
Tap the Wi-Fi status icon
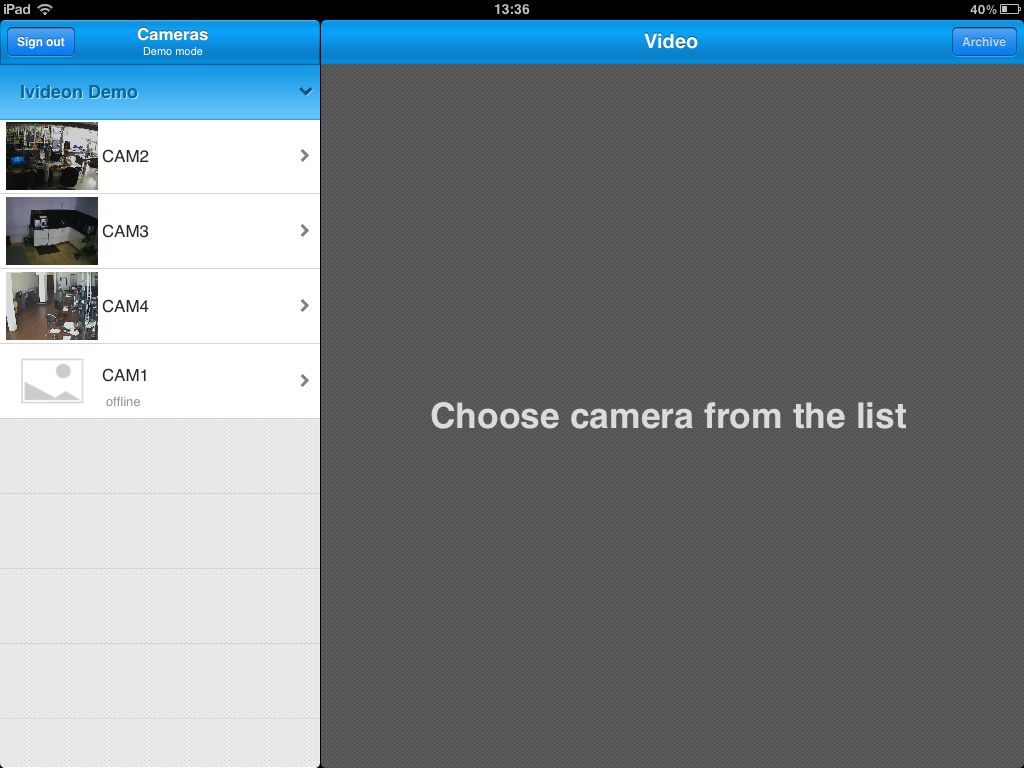[x=44, y=9]
